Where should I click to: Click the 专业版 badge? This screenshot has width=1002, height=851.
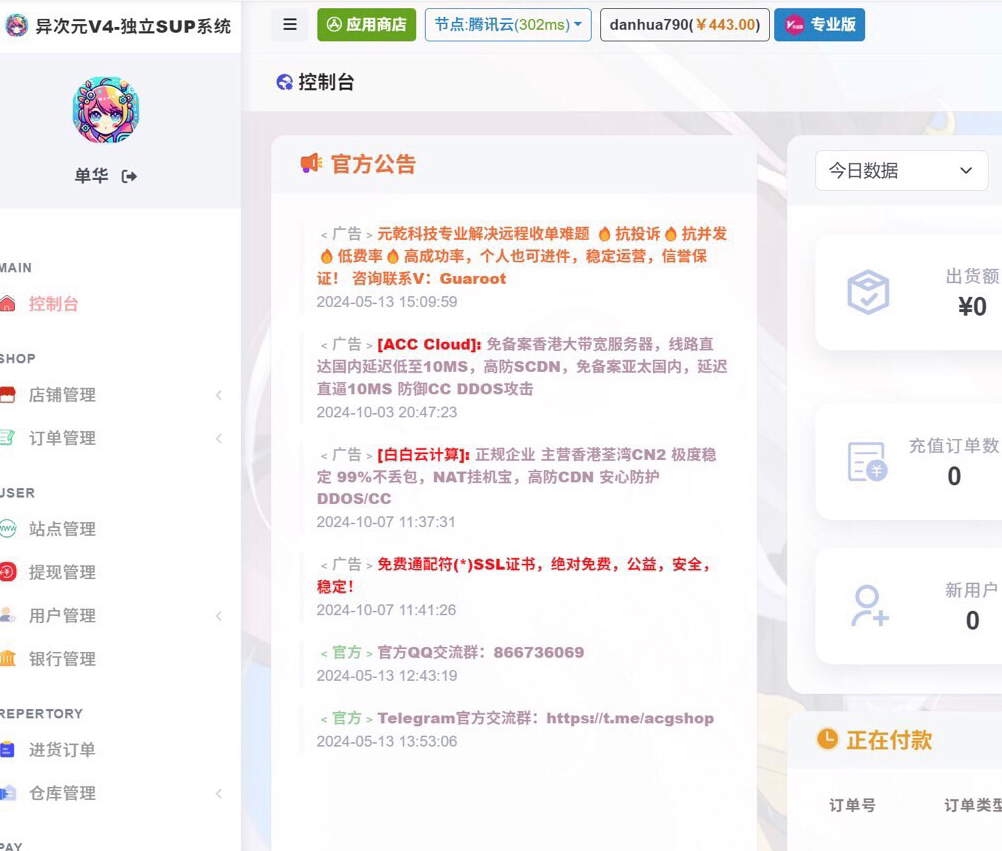pyautogui.click(x=819, y=24)
